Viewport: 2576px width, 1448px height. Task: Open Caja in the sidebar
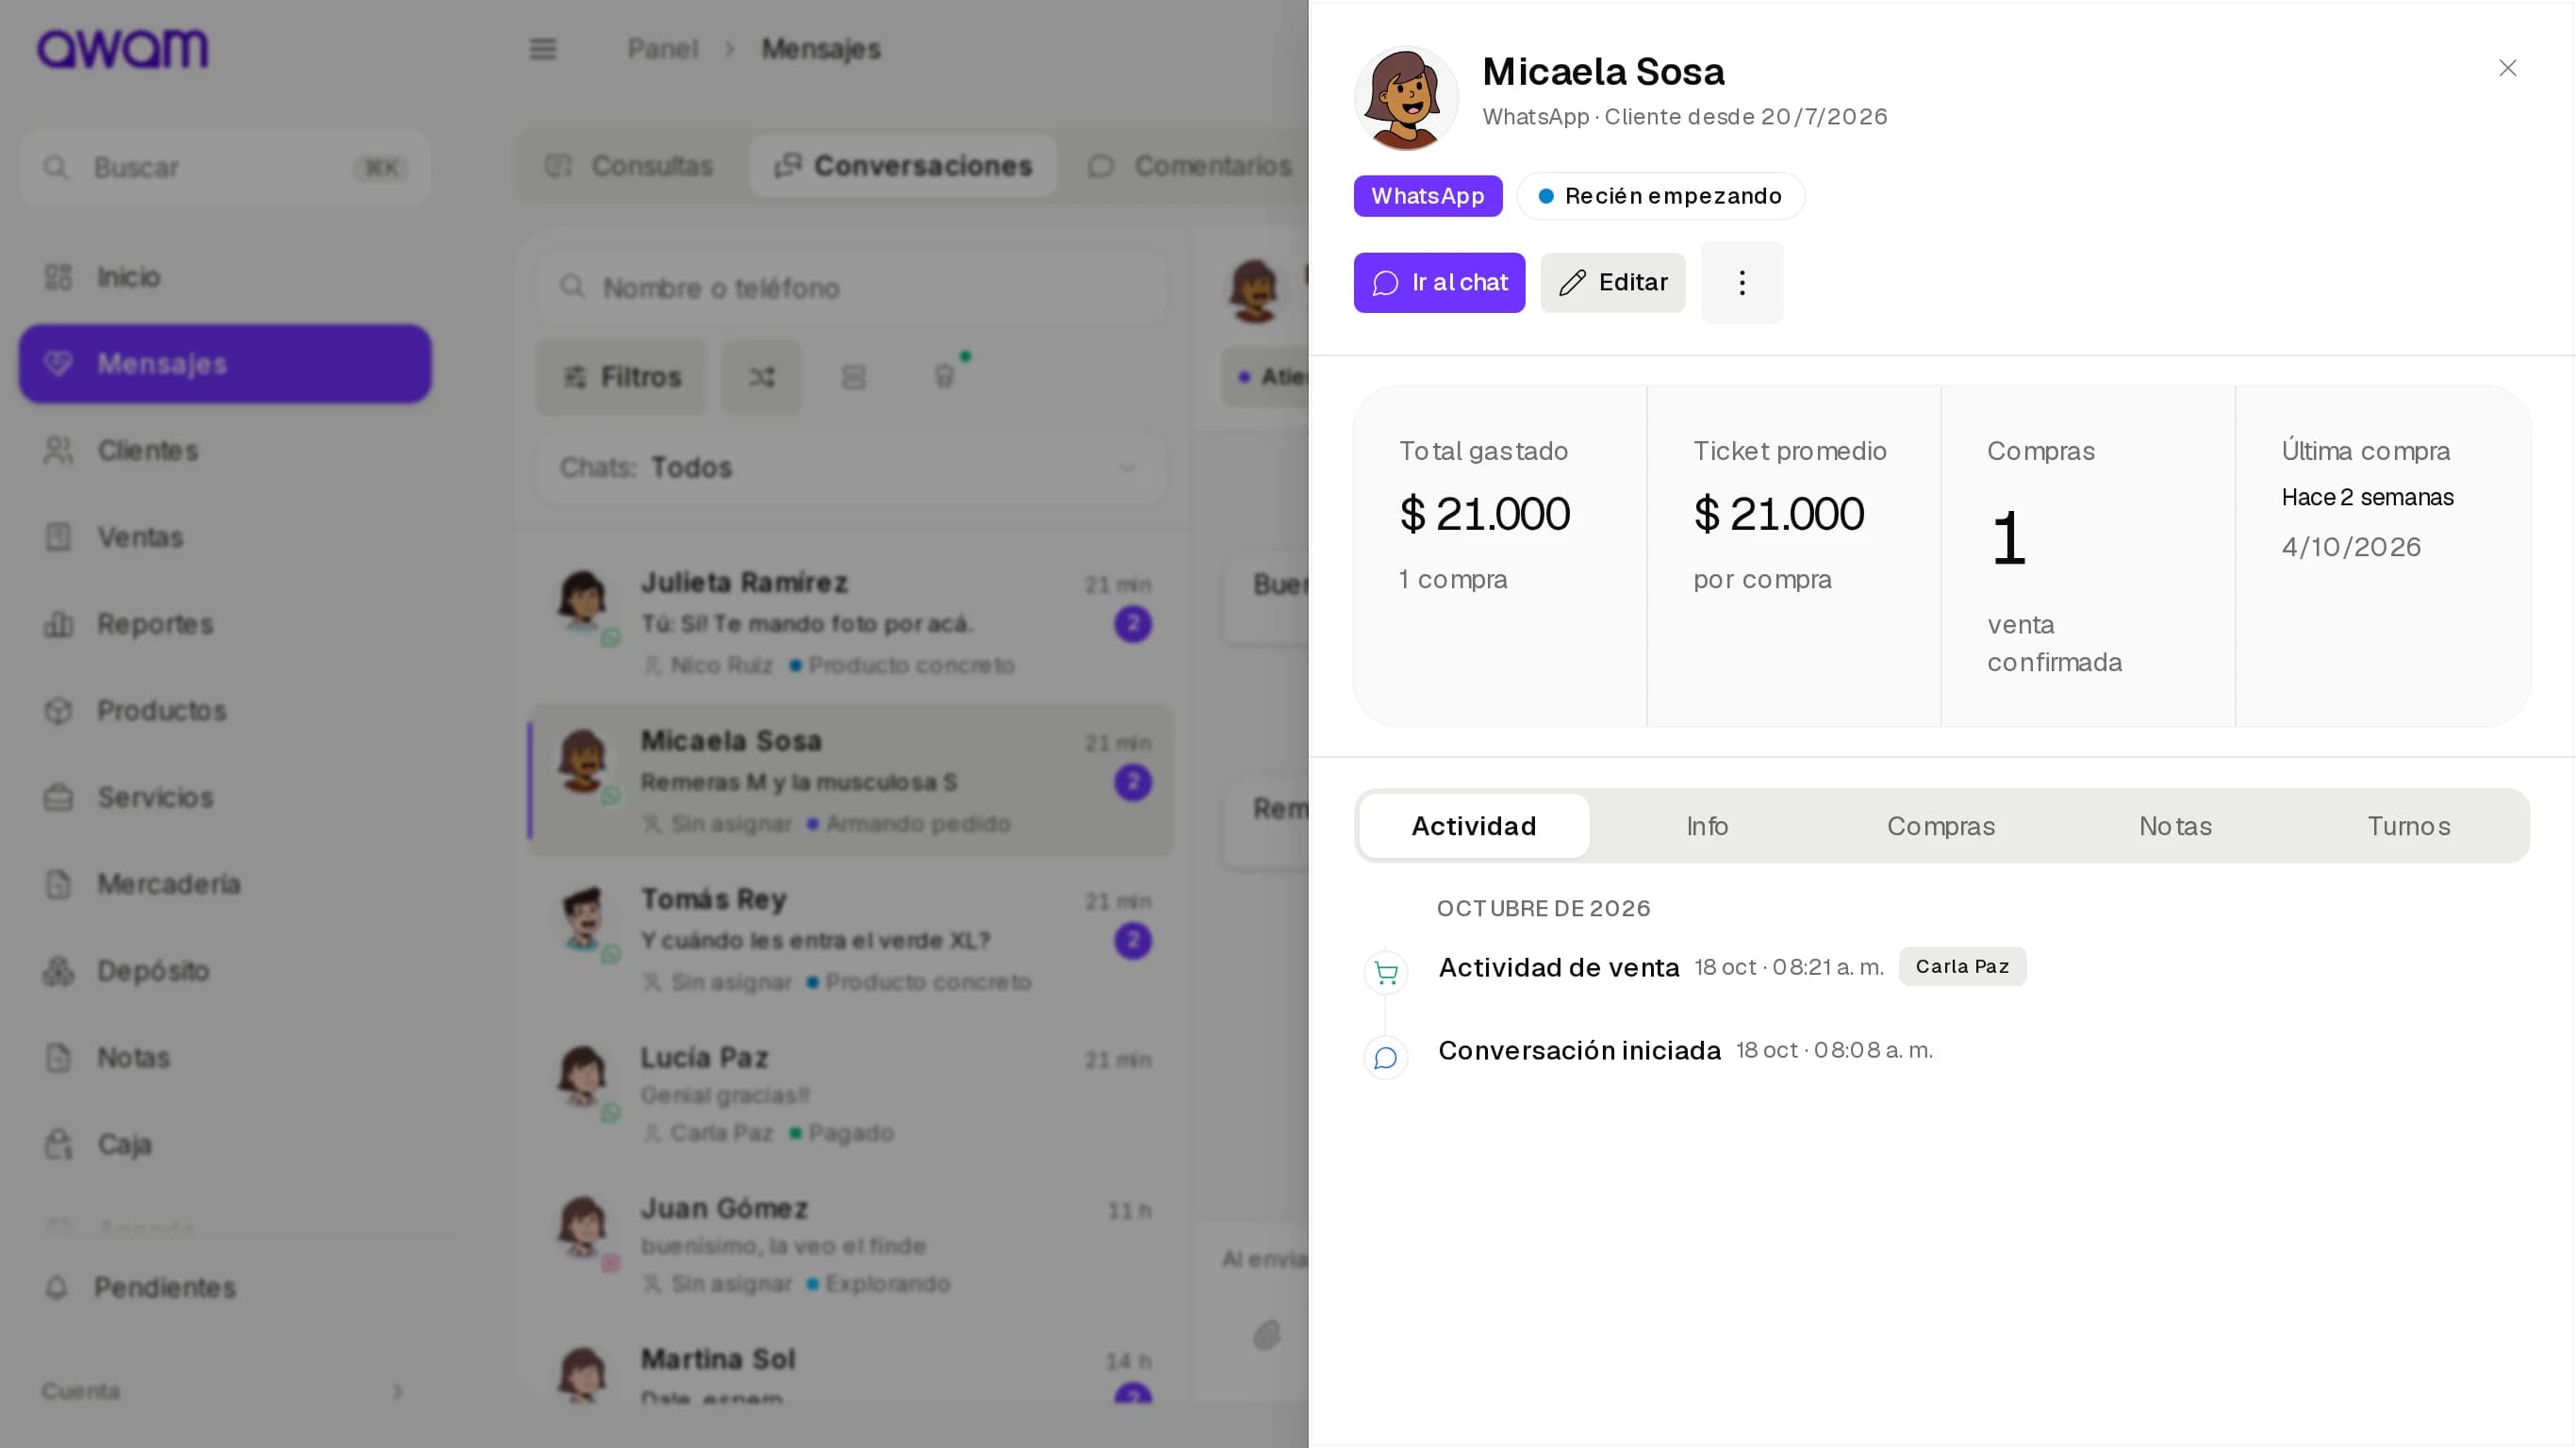tap(225, 1144)
